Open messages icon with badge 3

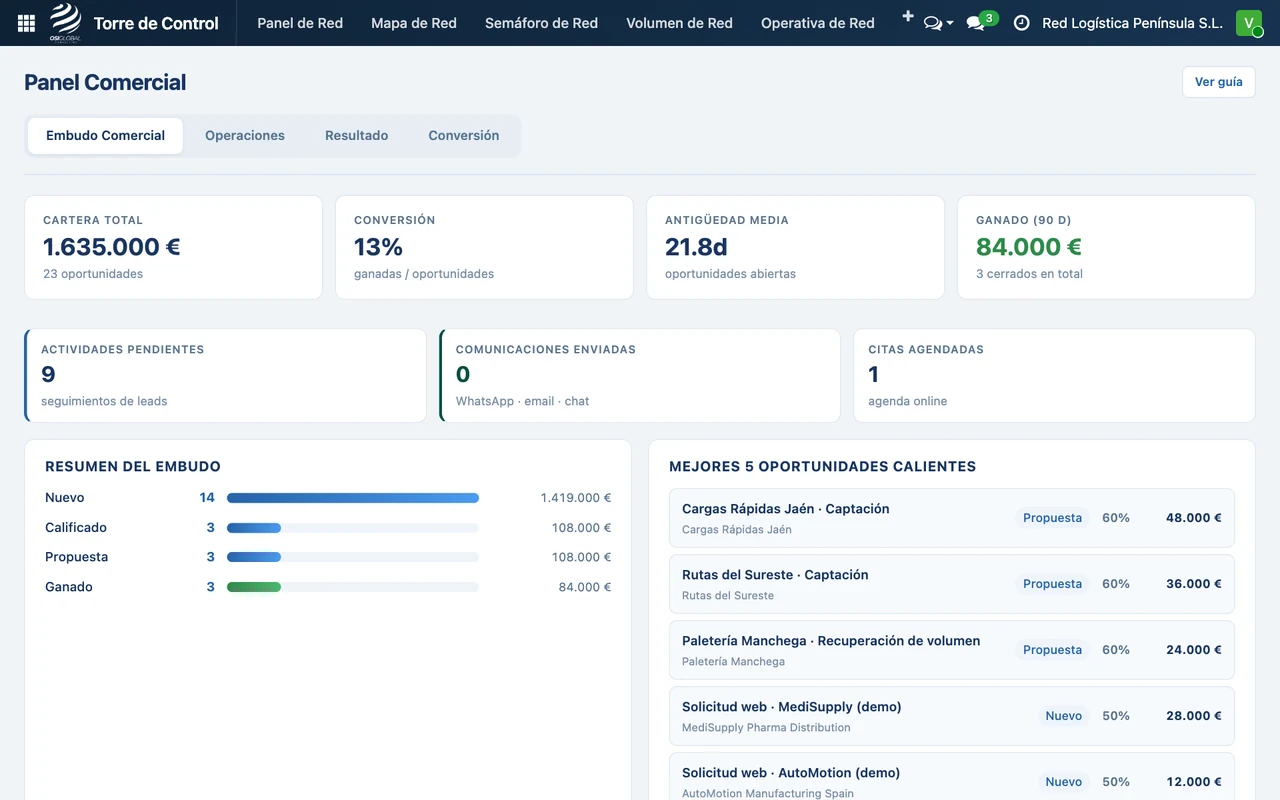coord(982,21)
